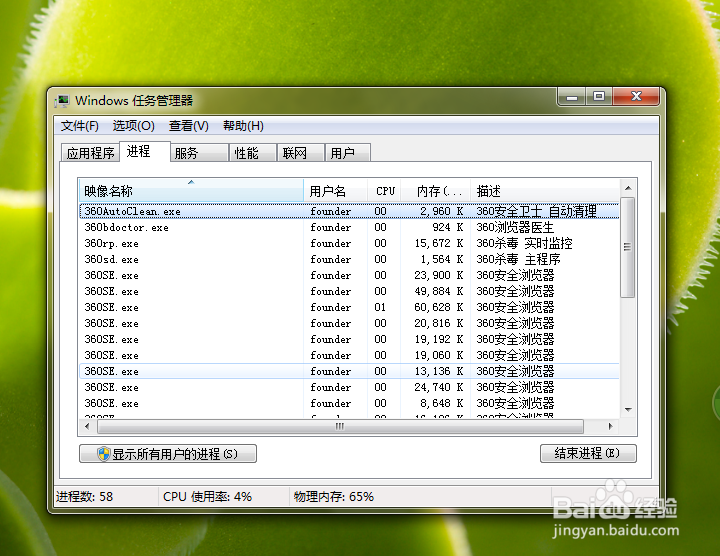Open the 选项(O) menu
720x556 pixels.
tap(134, 126)
